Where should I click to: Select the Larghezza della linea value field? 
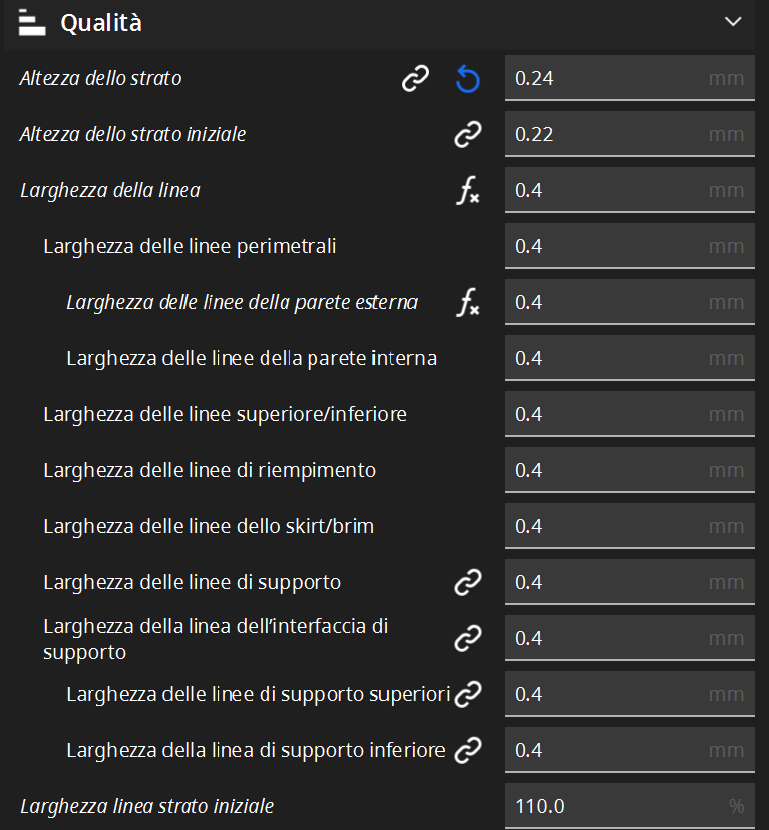[629, 190]
